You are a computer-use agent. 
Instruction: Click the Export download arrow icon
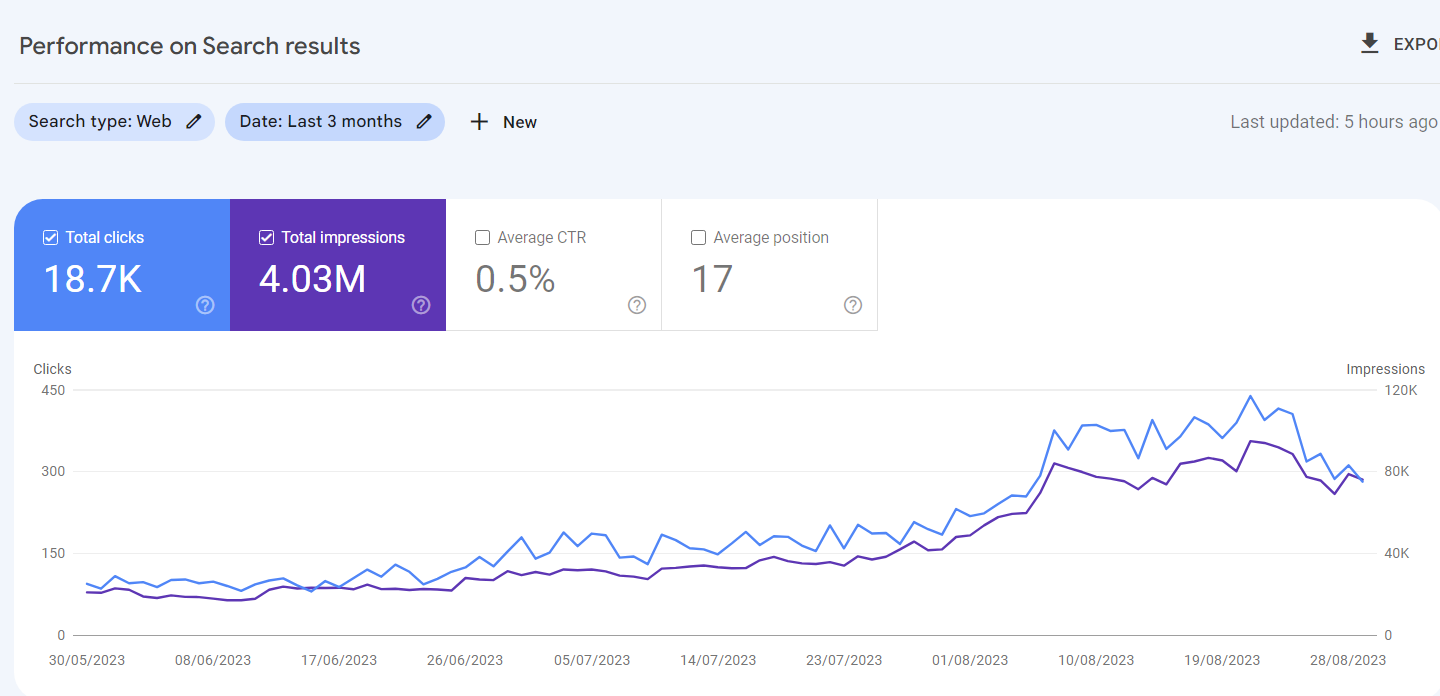coord(1370,44)
